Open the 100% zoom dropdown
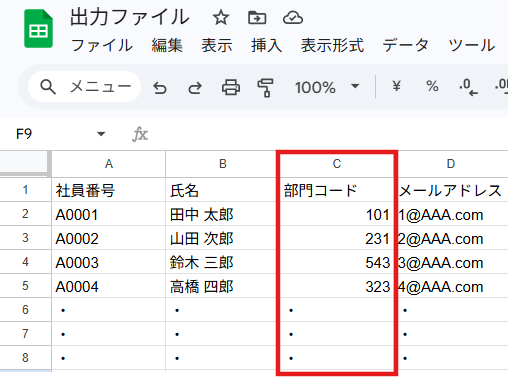The width and height of the screenshot is (508, 377). 355,86
